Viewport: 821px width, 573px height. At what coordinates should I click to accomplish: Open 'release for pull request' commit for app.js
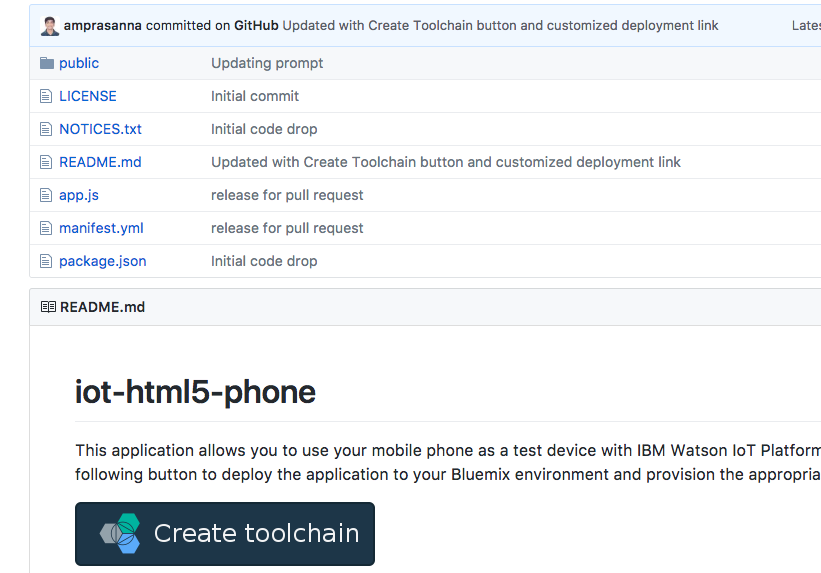[287, 195]
